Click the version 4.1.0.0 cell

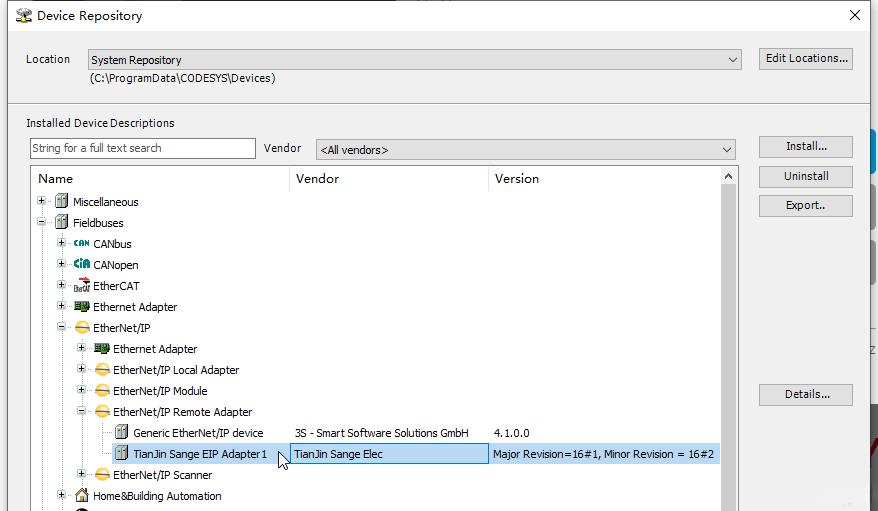tap(511, 433)
